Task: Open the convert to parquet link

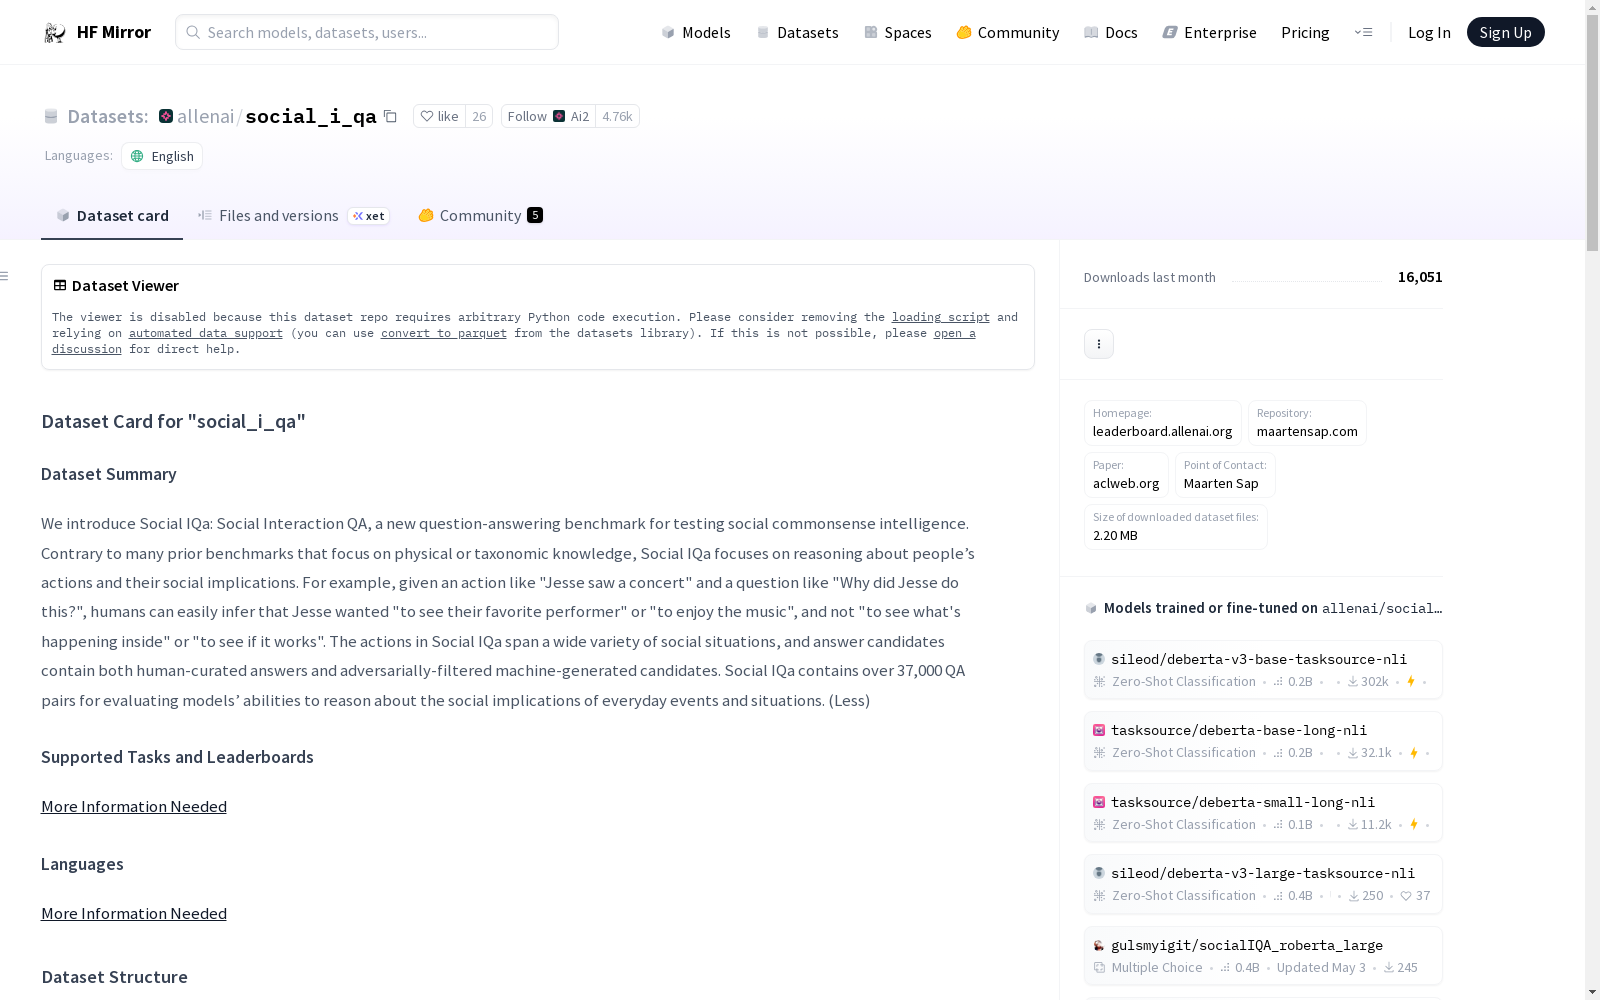Action: tap(444, 333)
